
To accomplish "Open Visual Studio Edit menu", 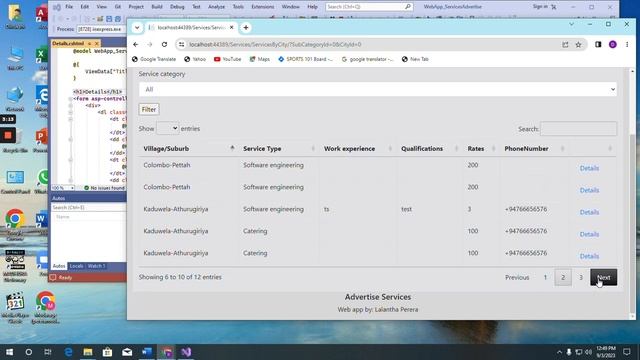I will click(84, 7).
